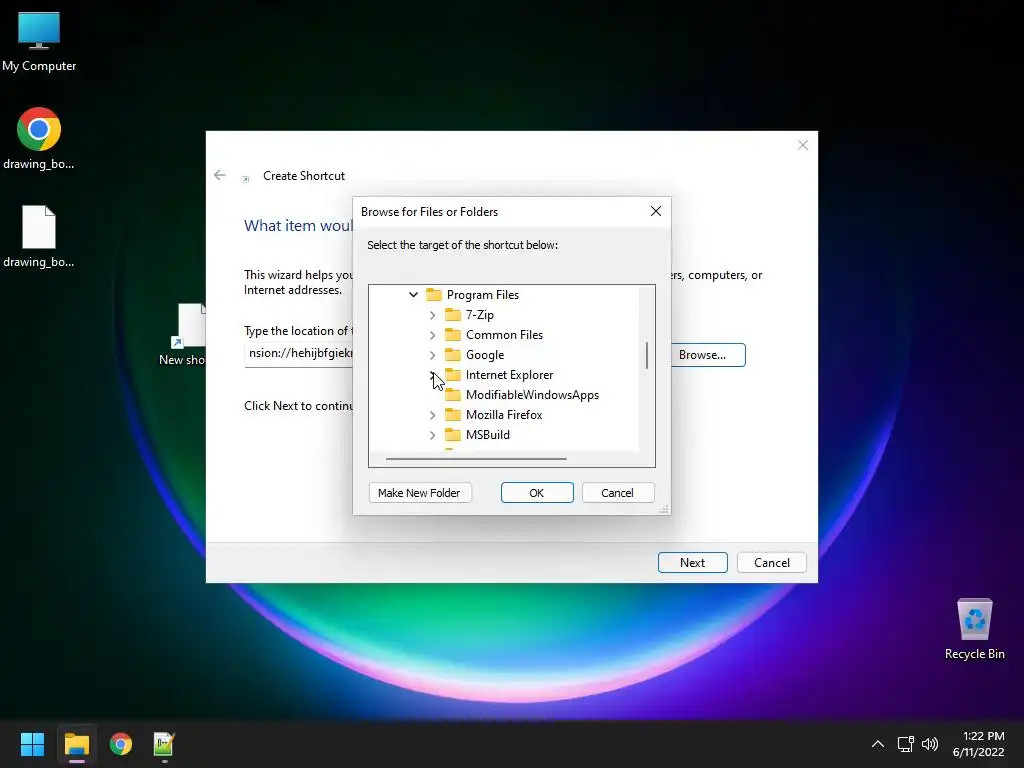Click the horizontal scrollbar in folder tree
This screenshot has width=1024, height=768.
coord(476,459)
